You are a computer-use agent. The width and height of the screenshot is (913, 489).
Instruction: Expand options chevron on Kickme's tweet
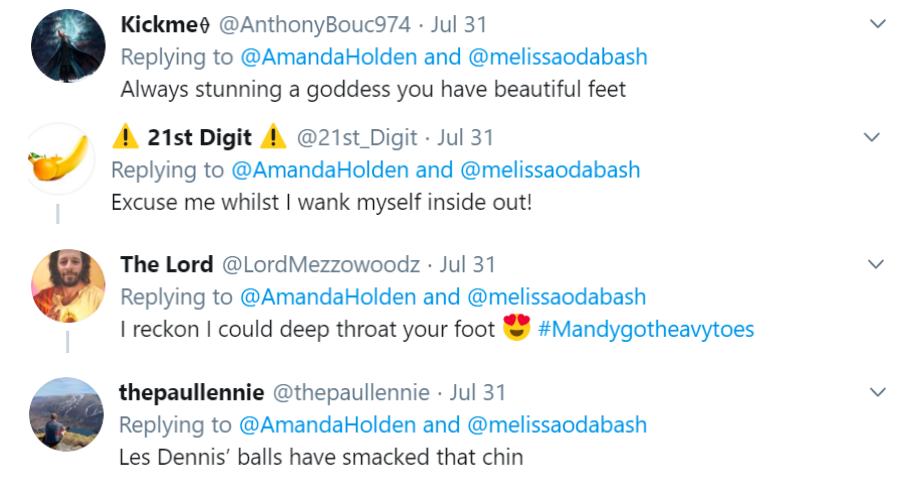click(877, 23)
